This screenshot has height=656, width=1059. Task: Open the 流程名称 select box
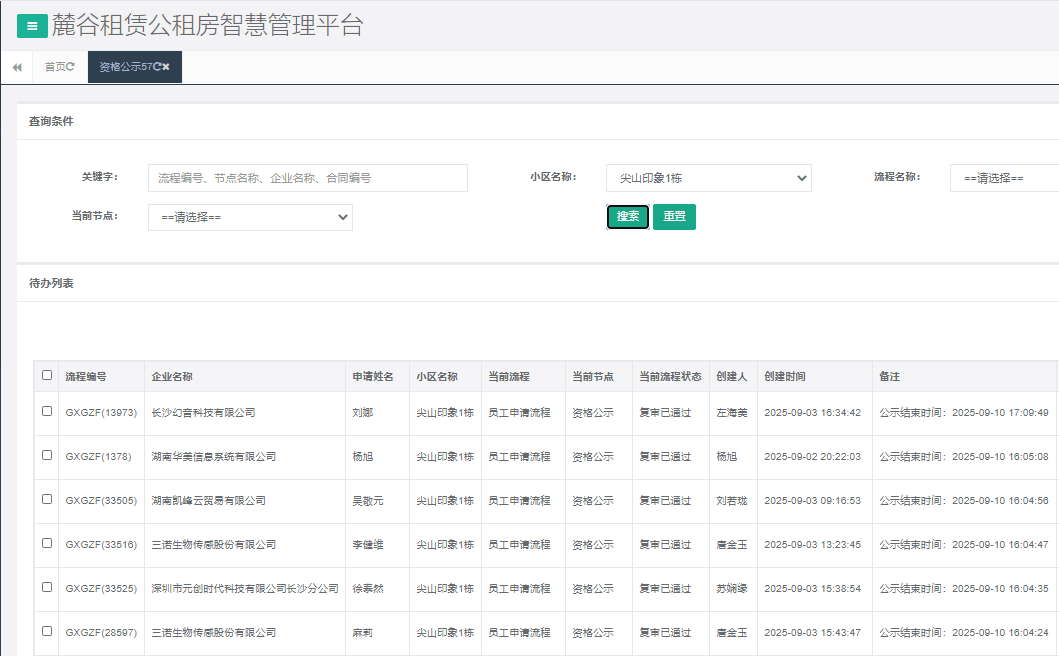[1003, 178]
